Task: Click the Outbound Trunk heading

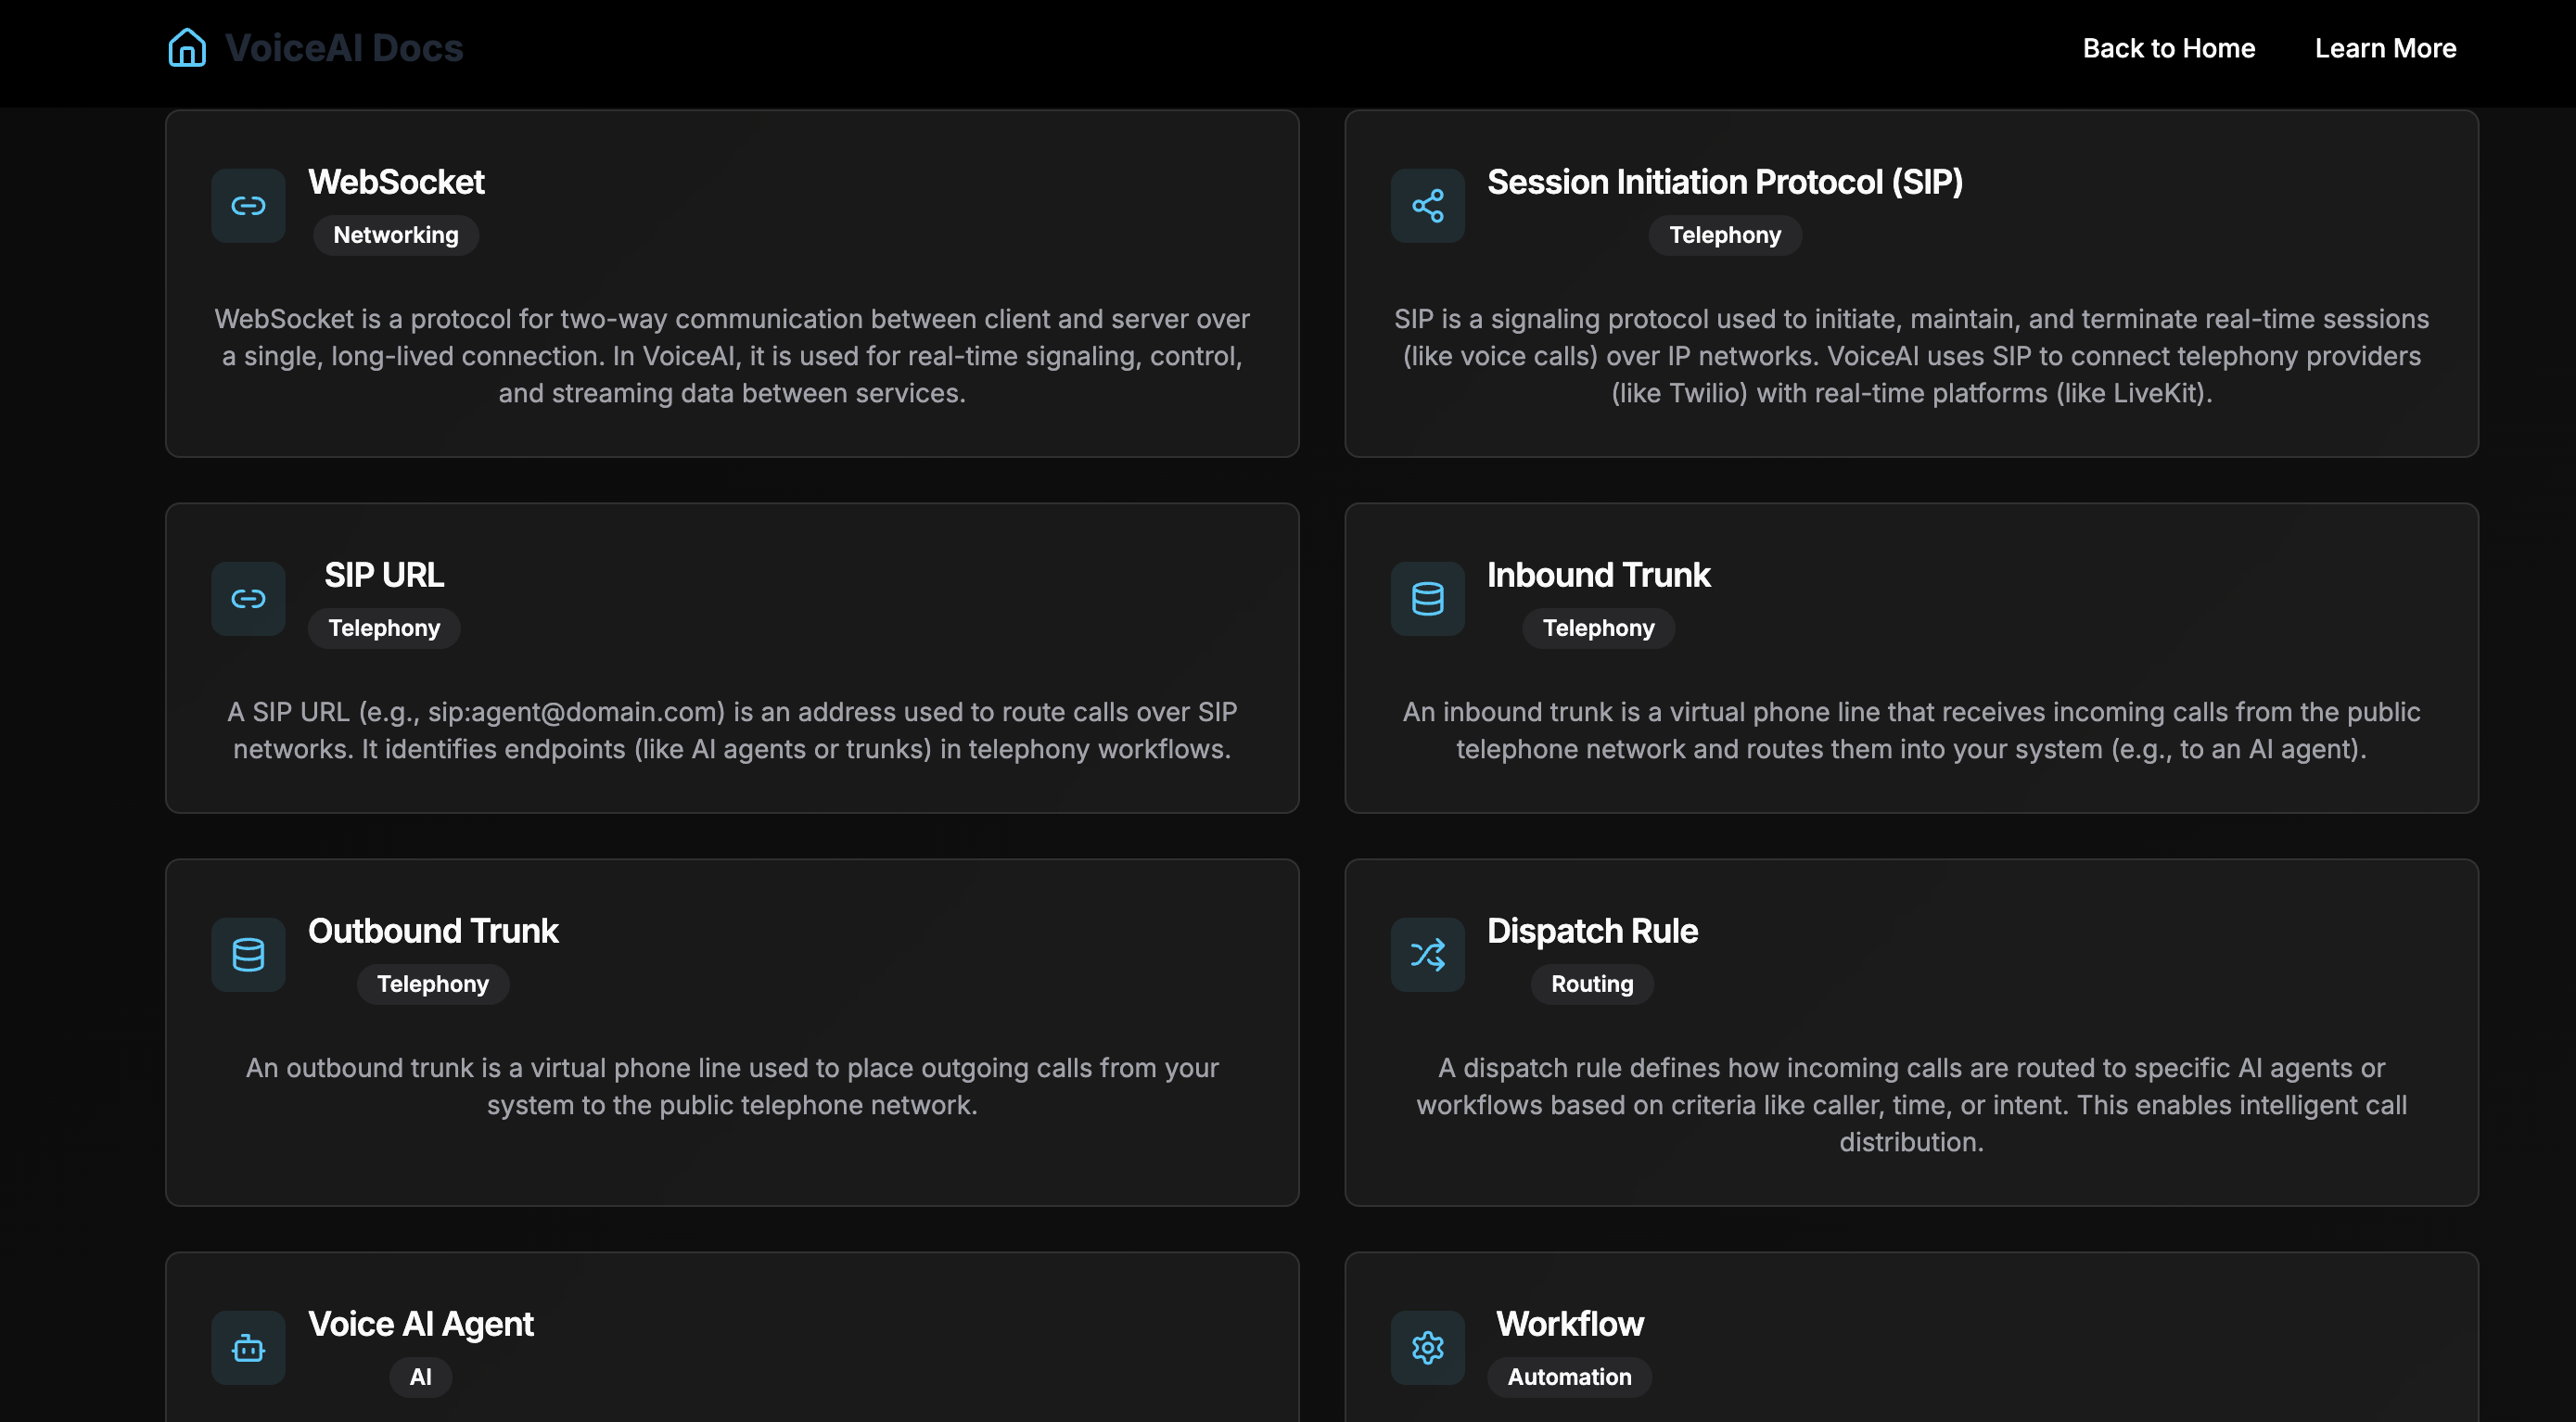Action: tap(433, 931)
